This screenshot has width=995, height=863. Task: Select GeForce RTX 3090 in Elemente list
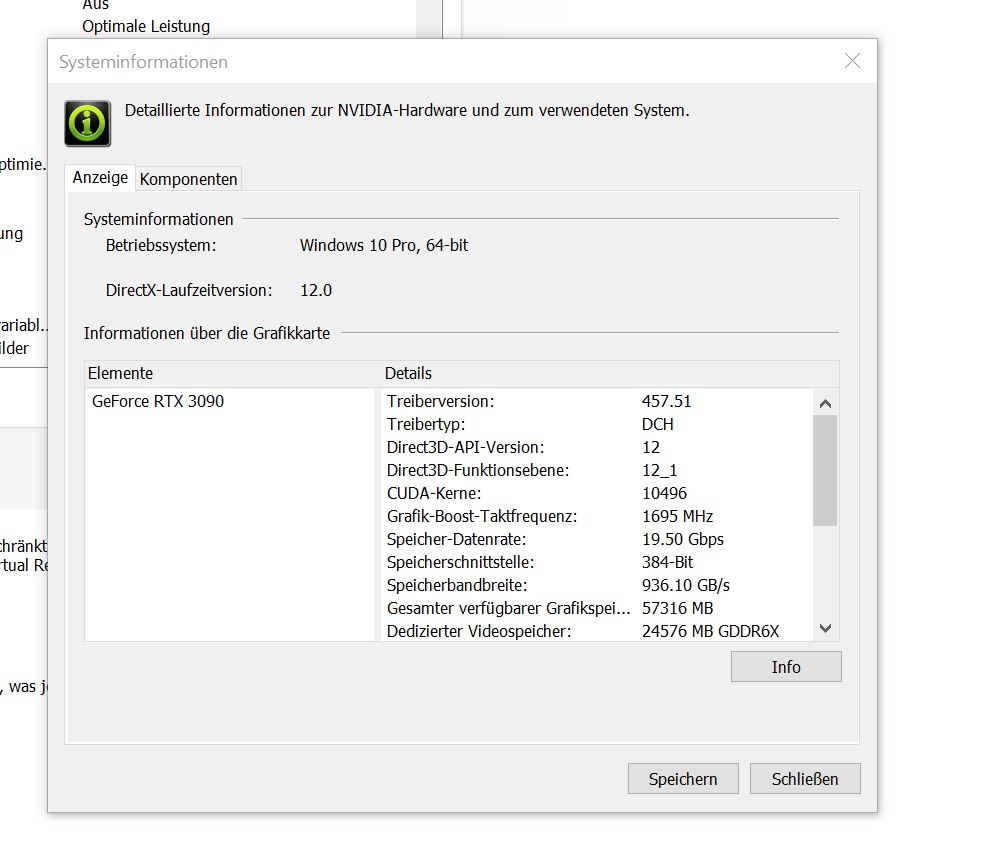click(x=158, y=401)
